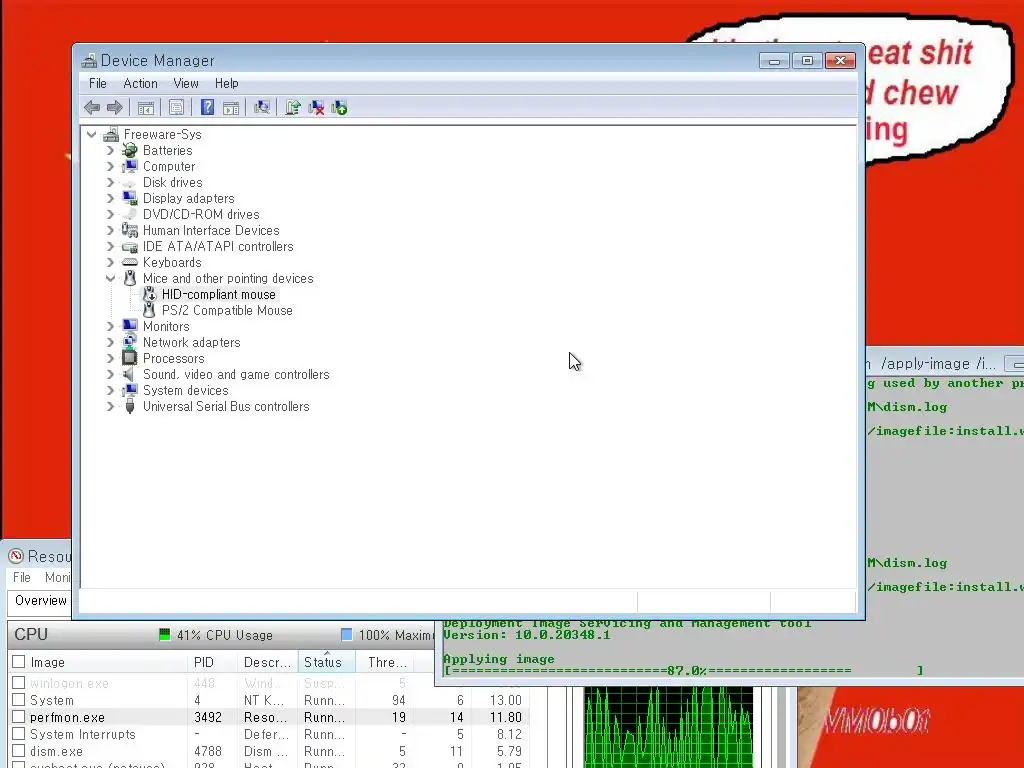The width and height of the screenshot is (1024, 768).
Task: Click the Back arrow in Device Manager toolbar
Action: pyautogui.click(x=92, y=108)
